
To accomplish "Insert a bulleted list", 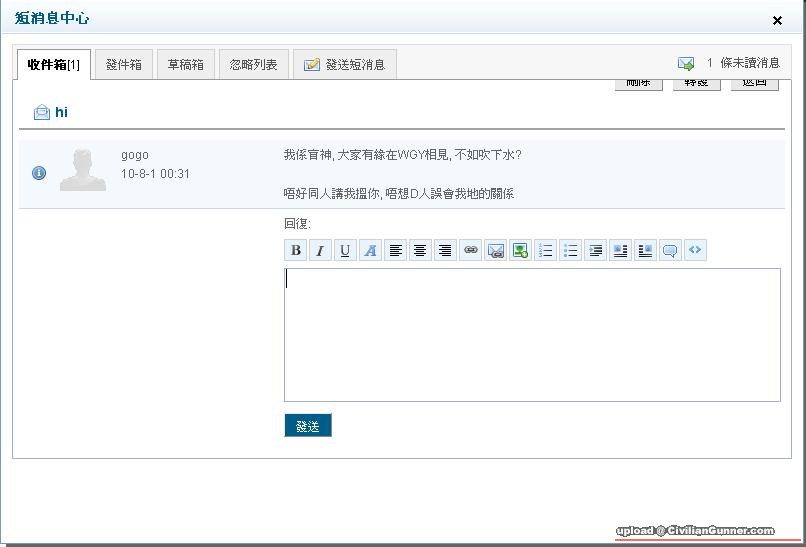I will pos(570,250).
